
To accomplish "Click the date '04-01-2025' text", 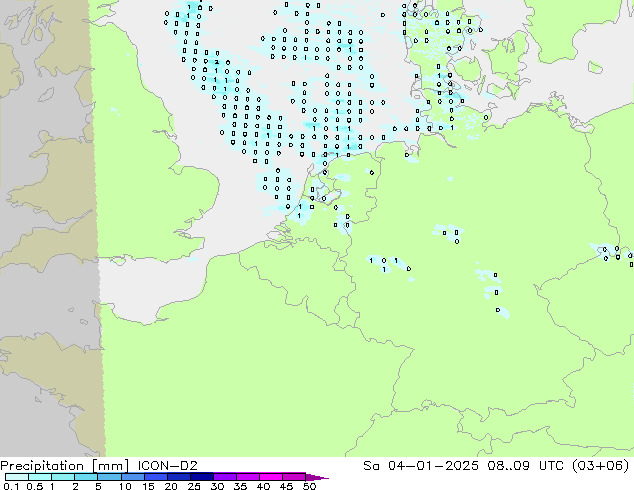I will (x=433, y=466).
